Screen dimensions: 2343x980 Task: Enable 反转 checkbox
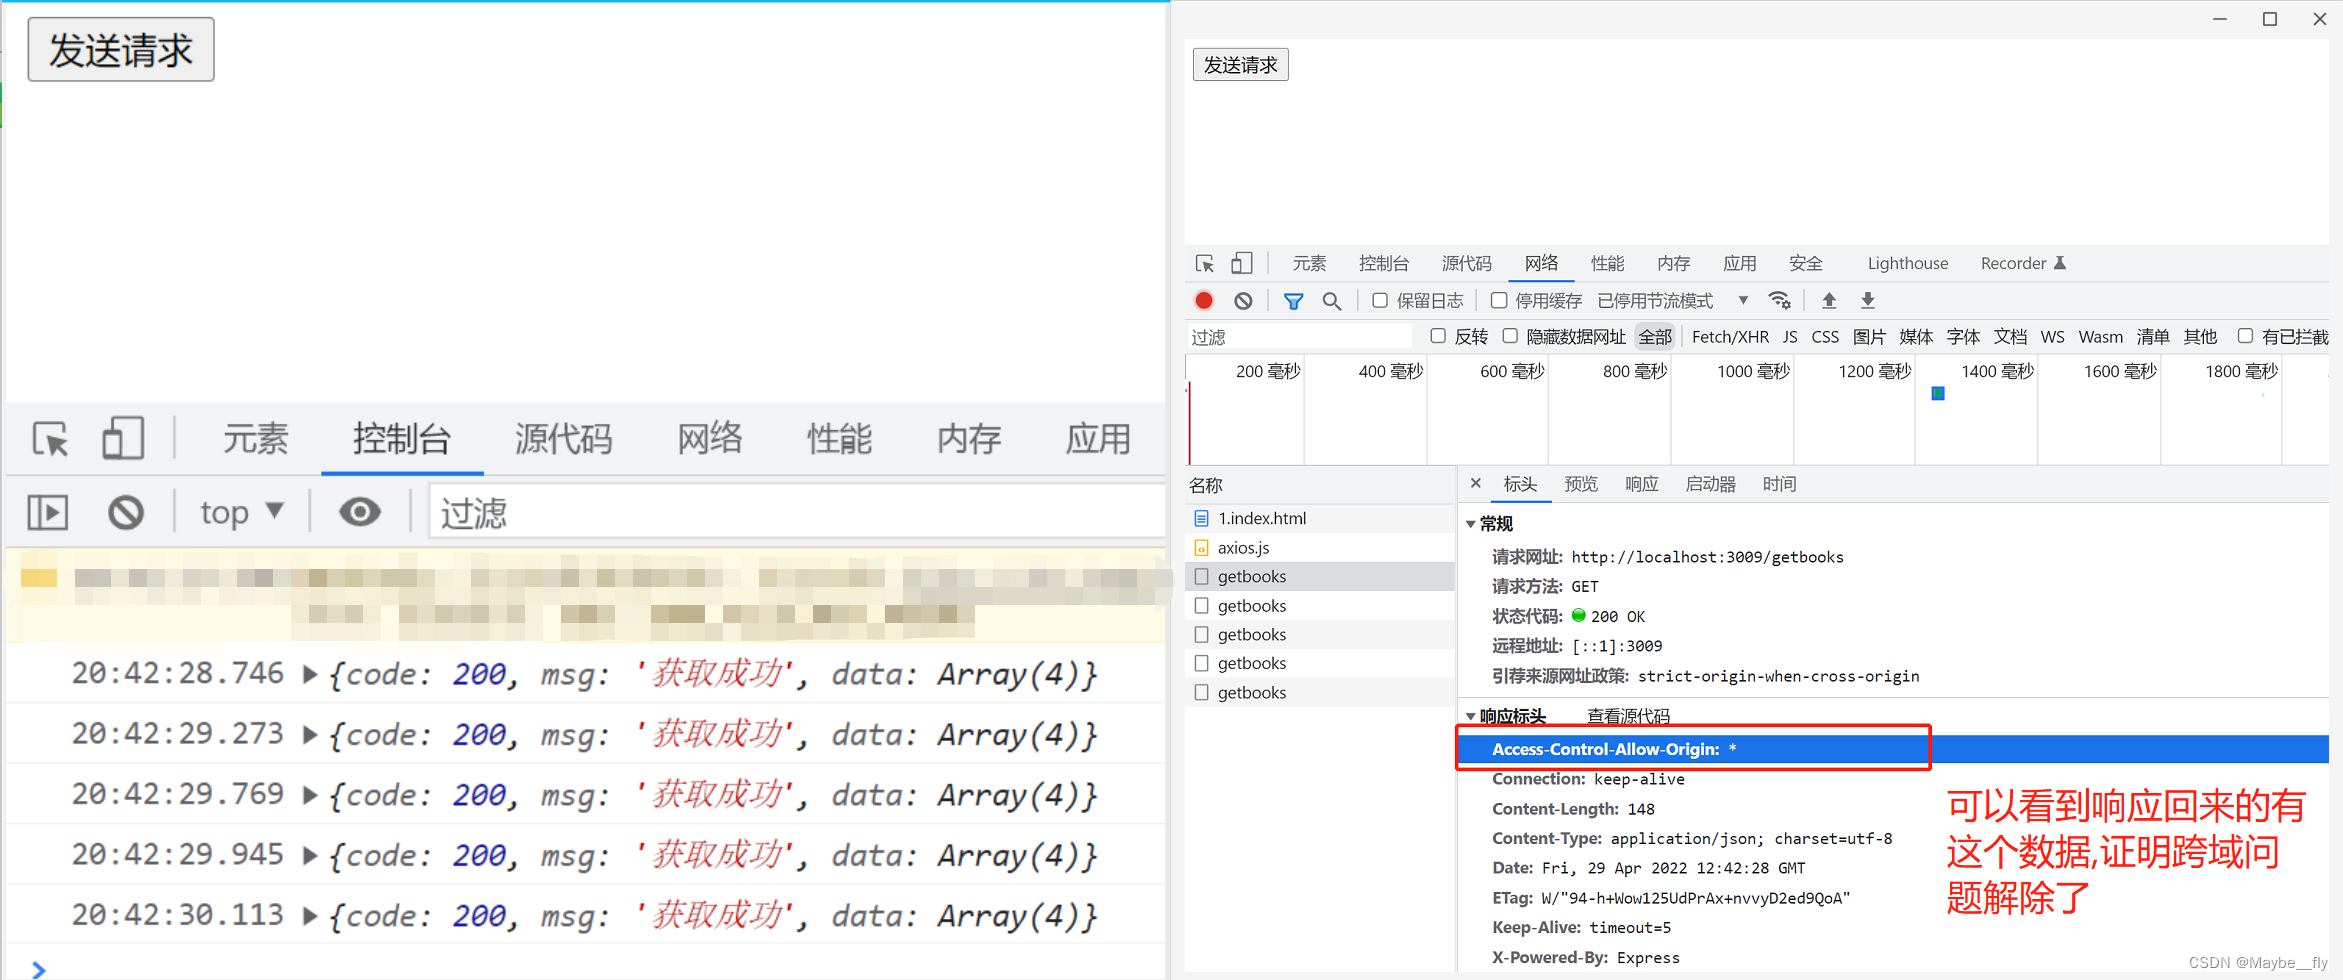(1438, 336)
